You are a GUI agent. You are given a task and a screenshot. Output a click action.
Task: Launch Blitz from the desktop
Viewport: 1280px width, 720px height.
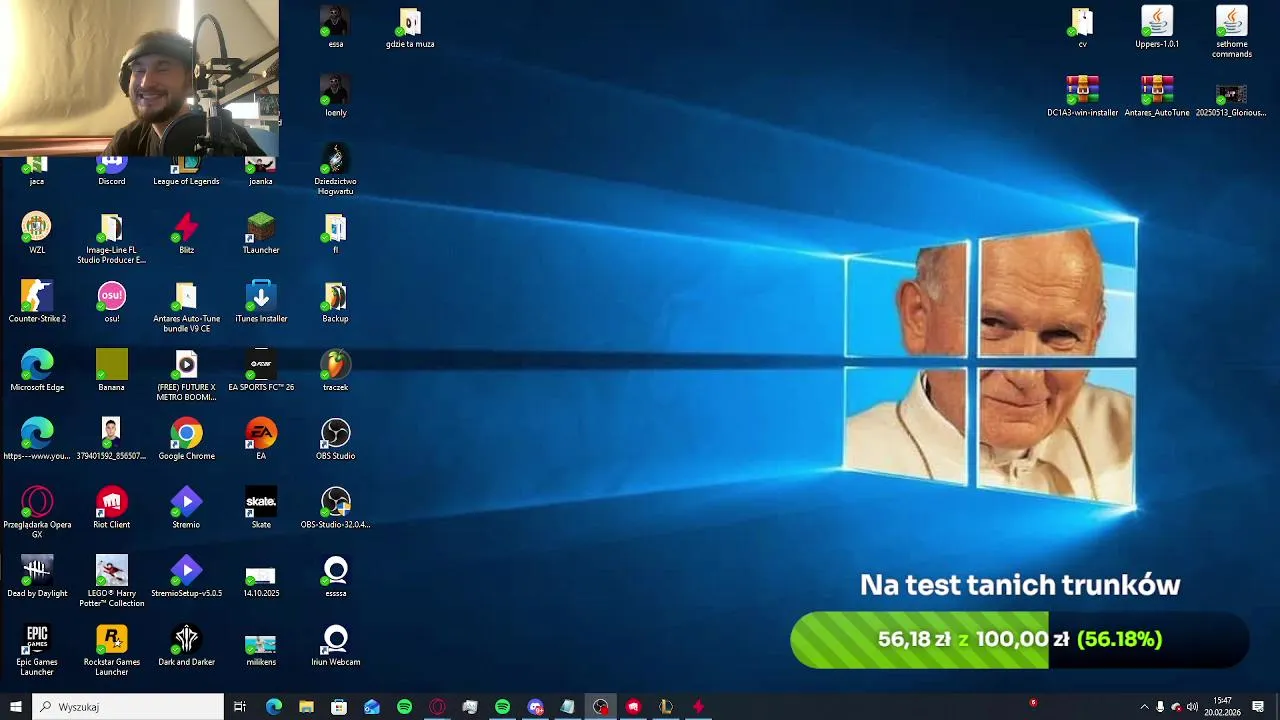pyautogui.click(x=186, y=233)
